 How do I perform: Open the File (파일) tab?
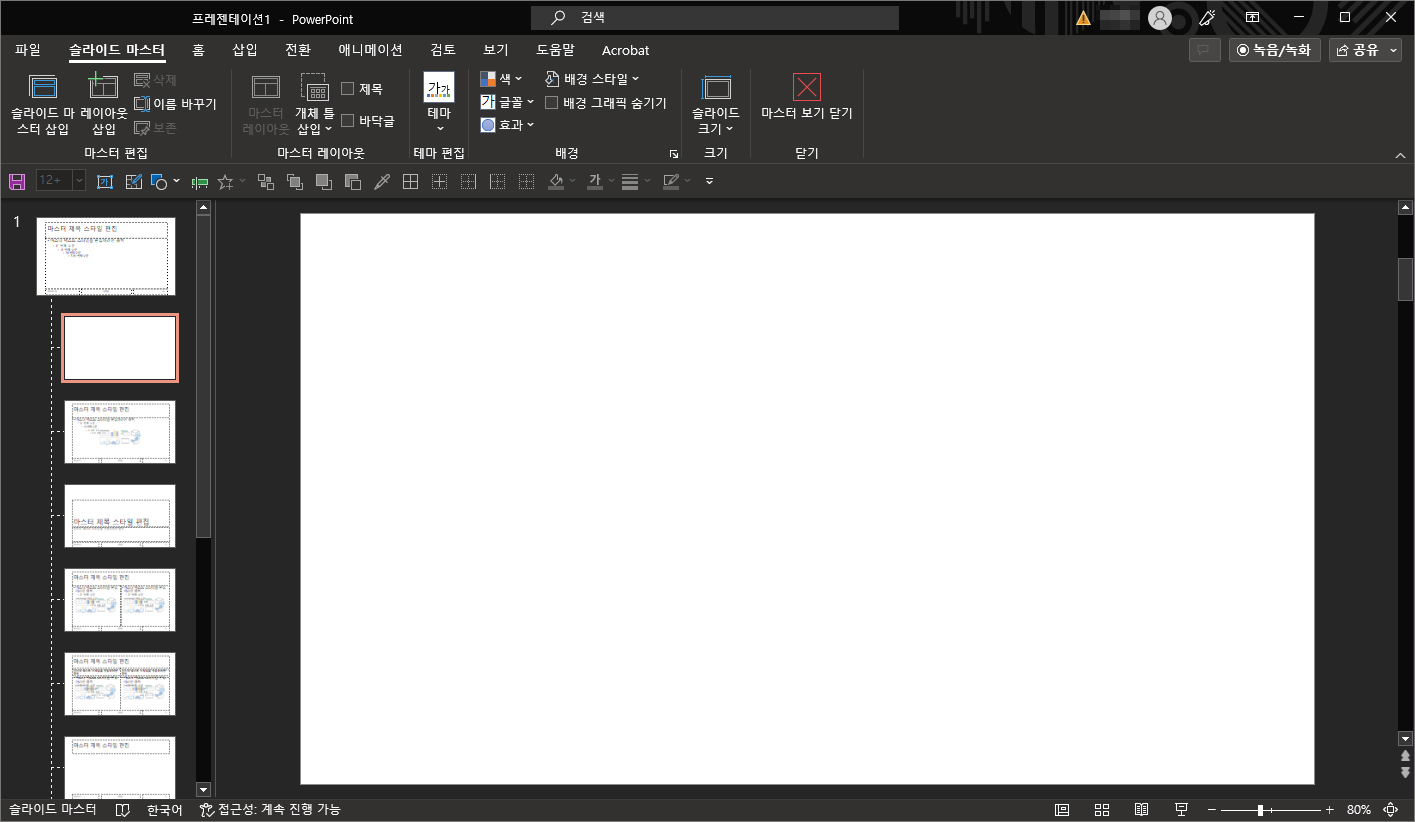coord(28,49)
